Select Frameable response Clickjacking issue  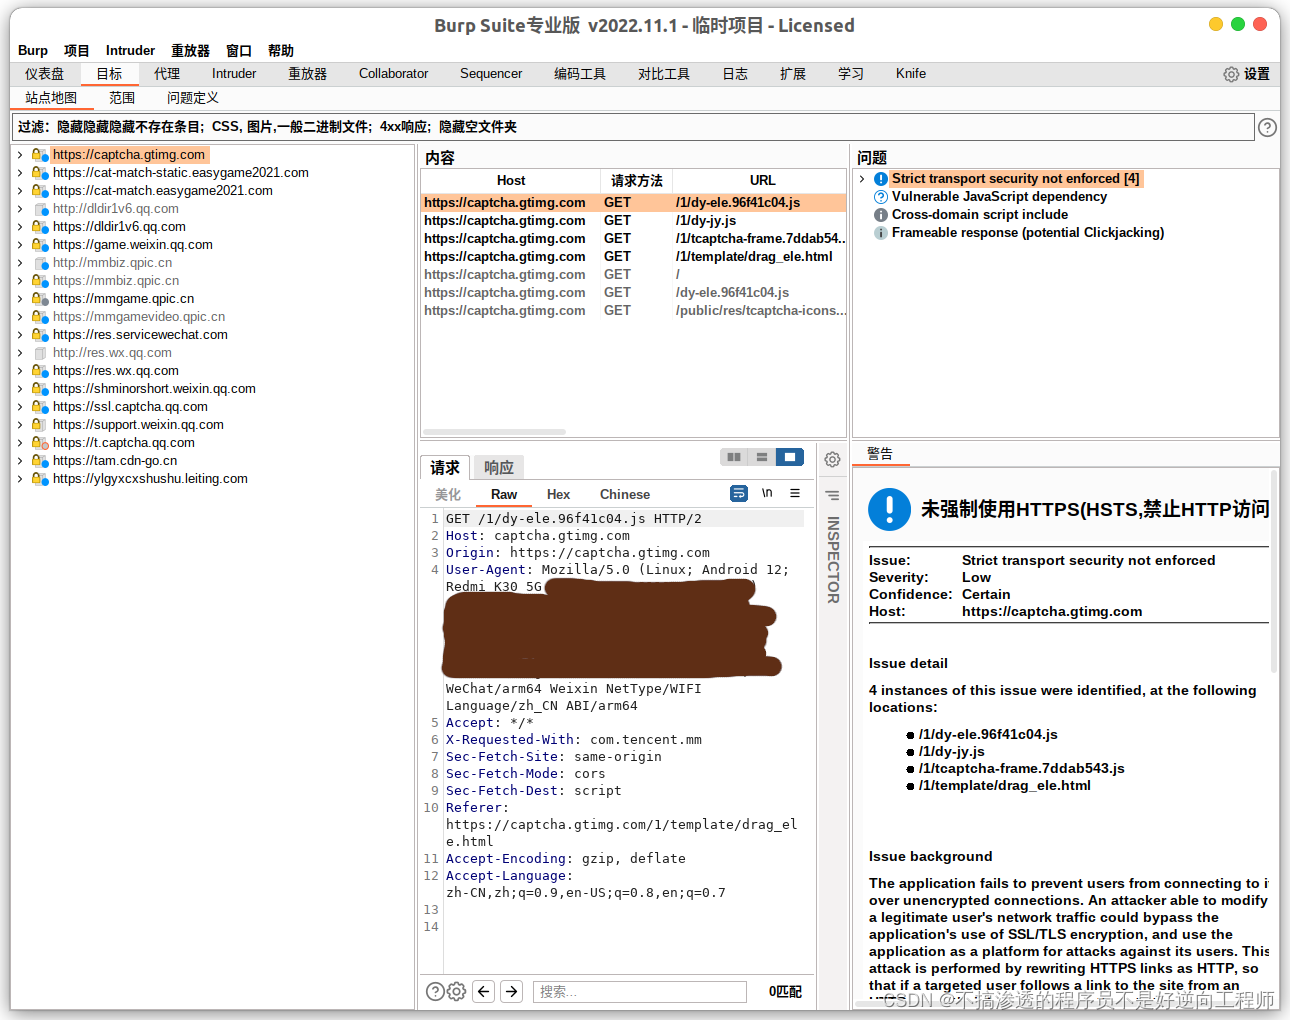[x=1028, y=233]
